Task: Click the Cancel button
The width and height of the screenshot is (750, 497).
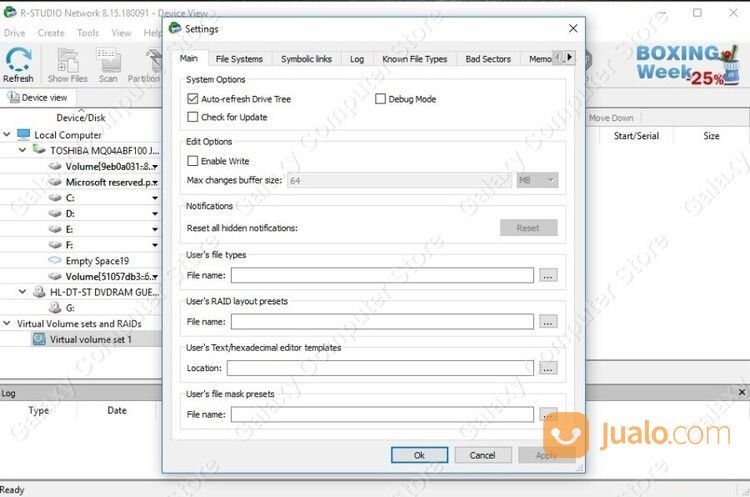Action: [483, 455]
